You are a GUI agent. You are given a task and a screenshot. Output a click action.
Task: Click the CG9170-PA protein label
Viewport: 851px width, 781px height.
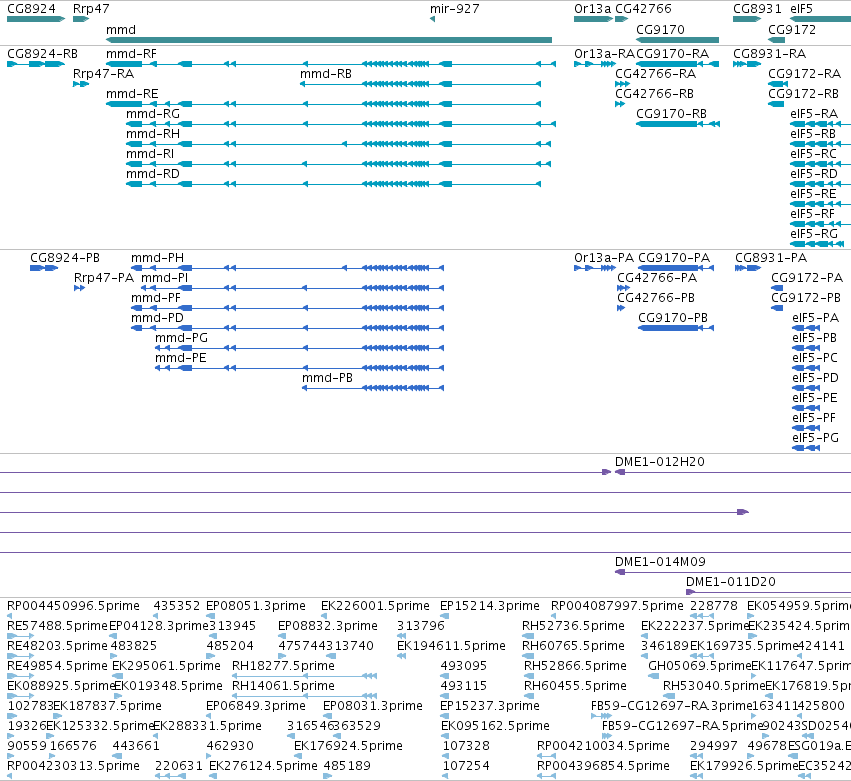click(x=674, y=257)
